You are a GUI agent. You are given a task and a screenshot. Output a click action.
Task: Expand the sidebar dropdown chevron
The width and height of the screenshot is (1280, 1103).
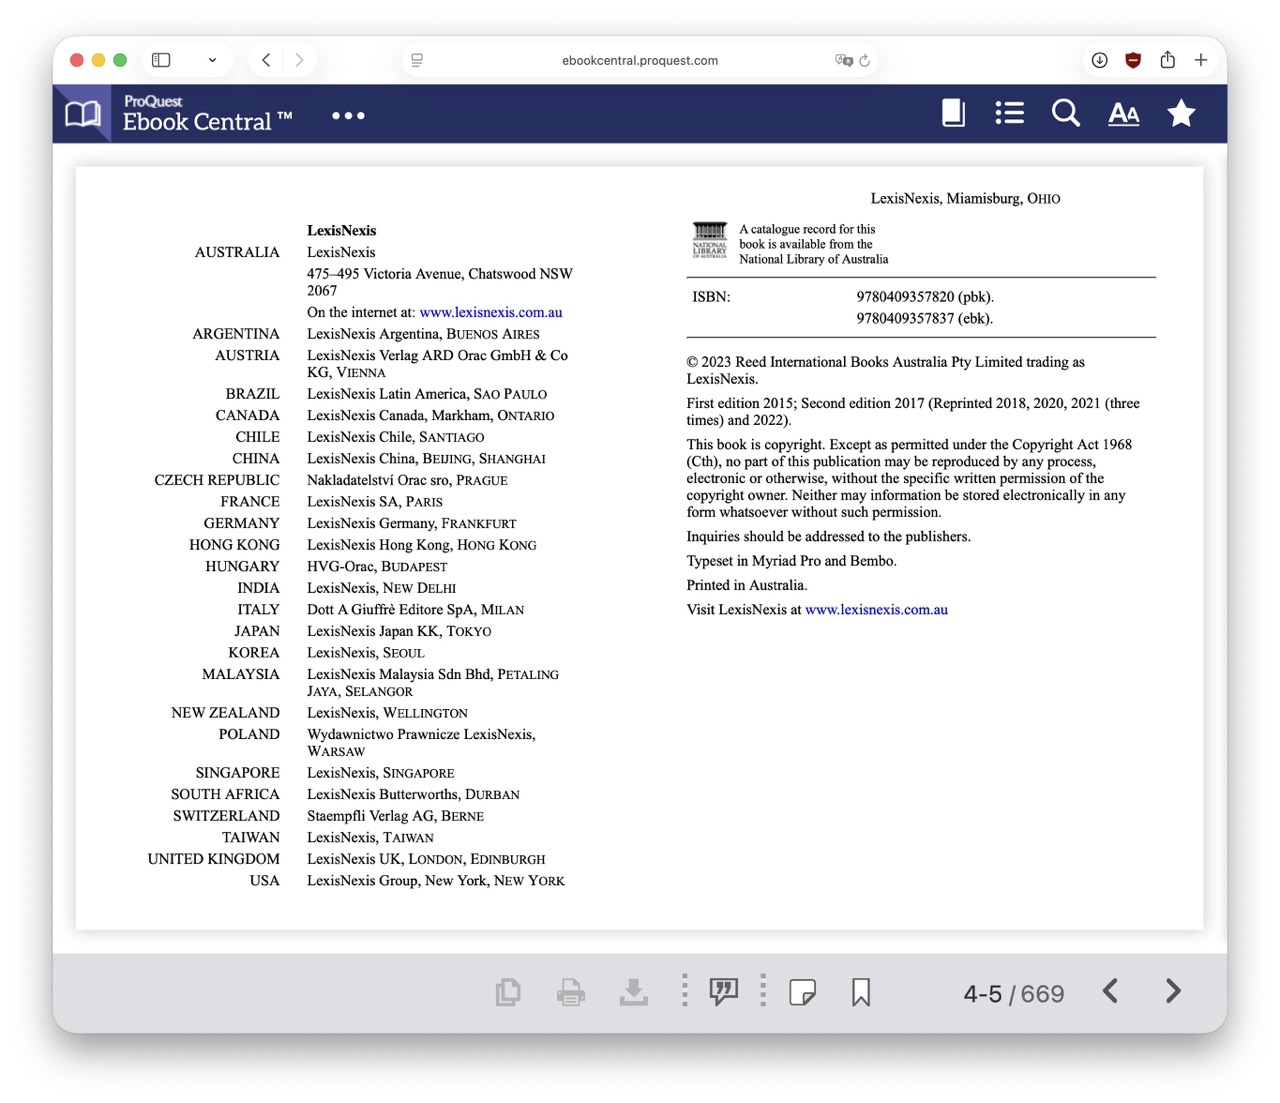[212, 60]
